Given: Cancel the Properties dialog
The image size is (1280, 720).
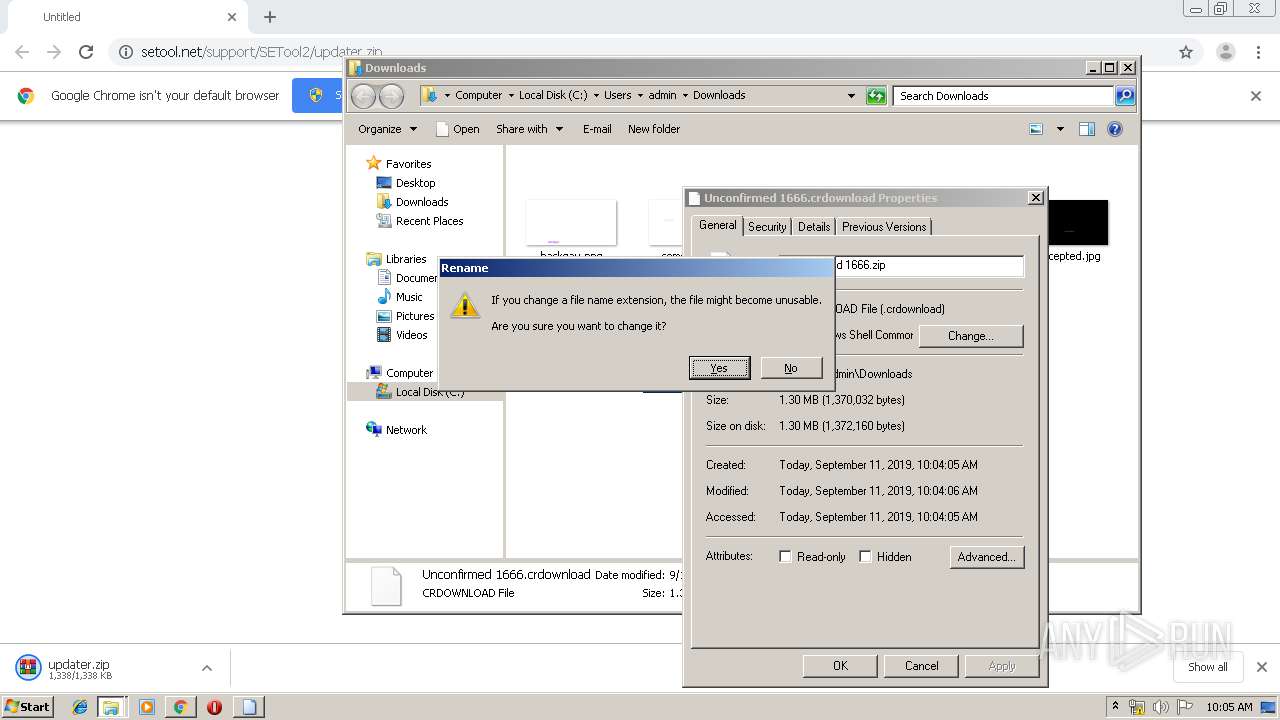Looking at the screenshot, I should pos(922,666).
